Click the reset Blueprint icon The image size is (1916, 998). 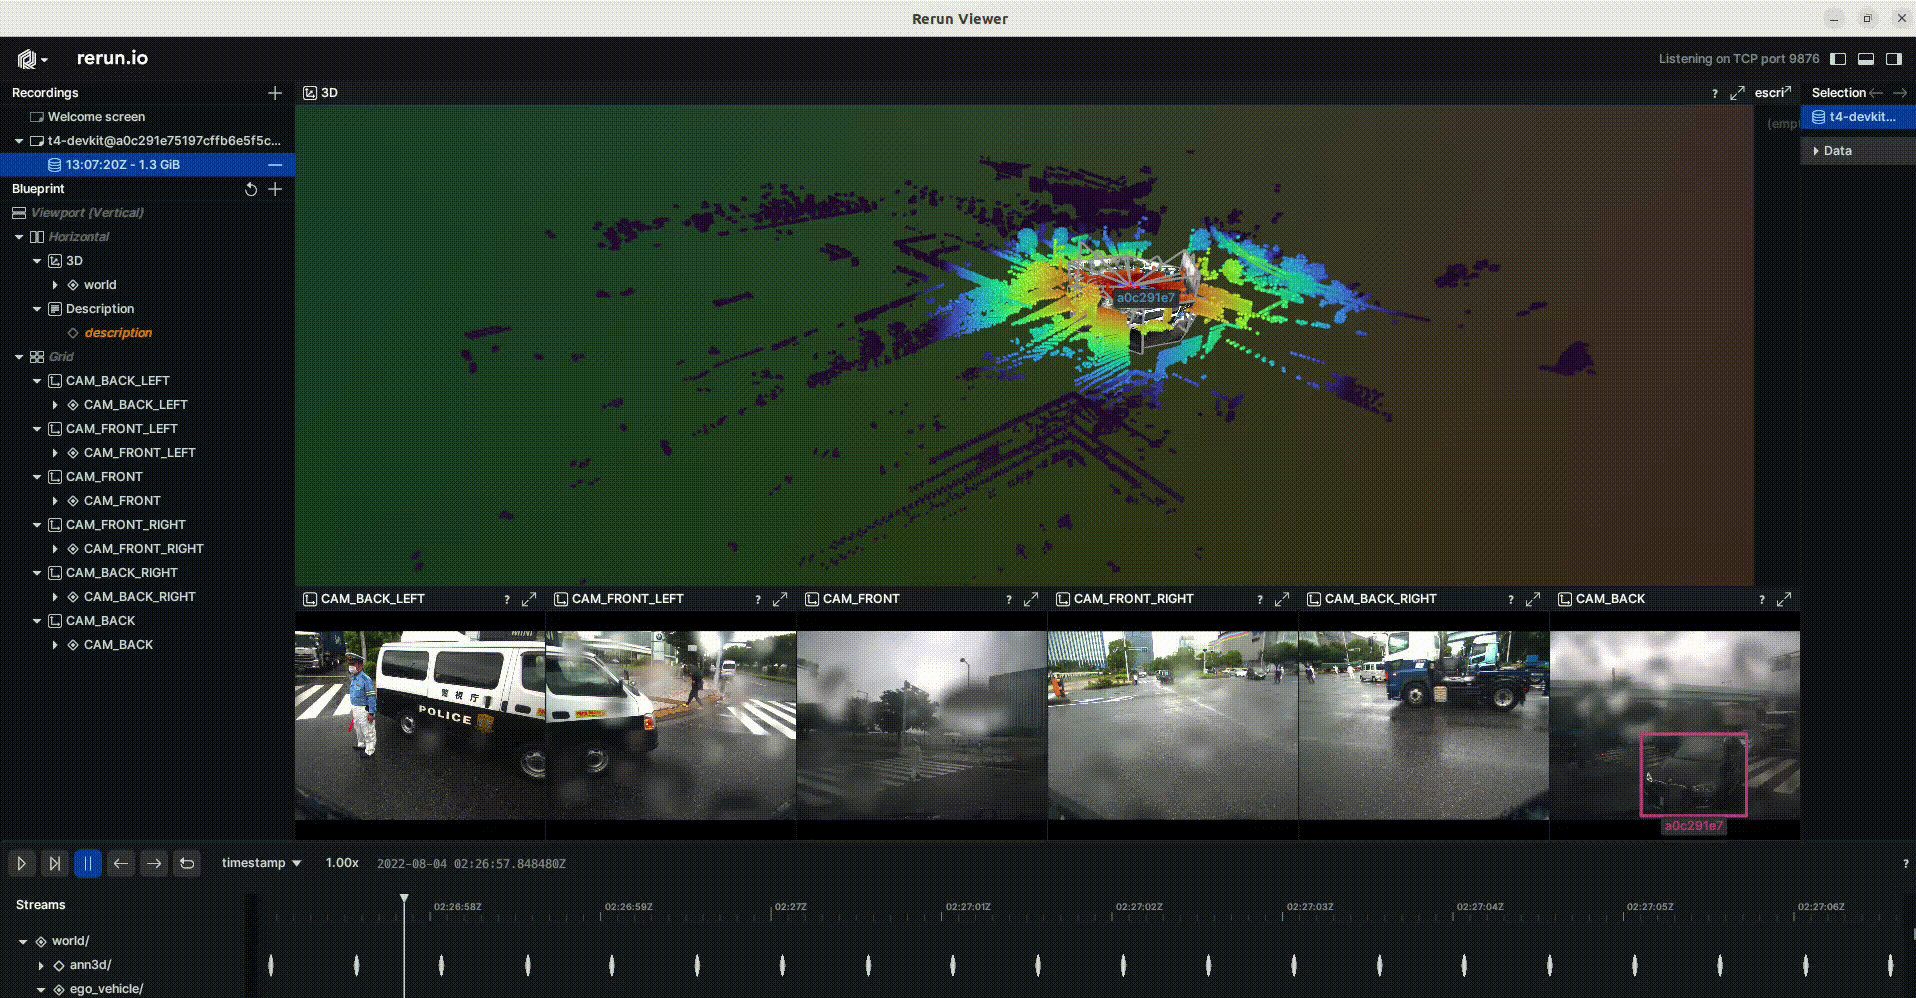tap(250, 189)
